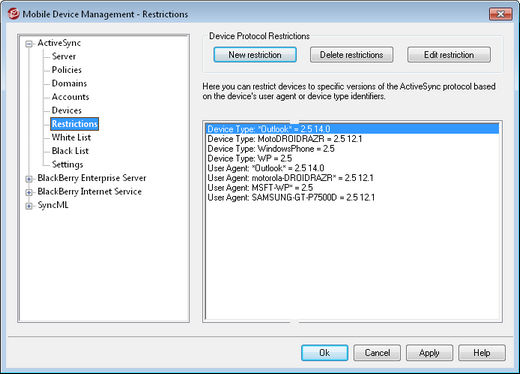This screenshot has height=374, width=520.
Task: Select User Agent SAMSUNG-GT-P7500D row
Action: (353, 197)
